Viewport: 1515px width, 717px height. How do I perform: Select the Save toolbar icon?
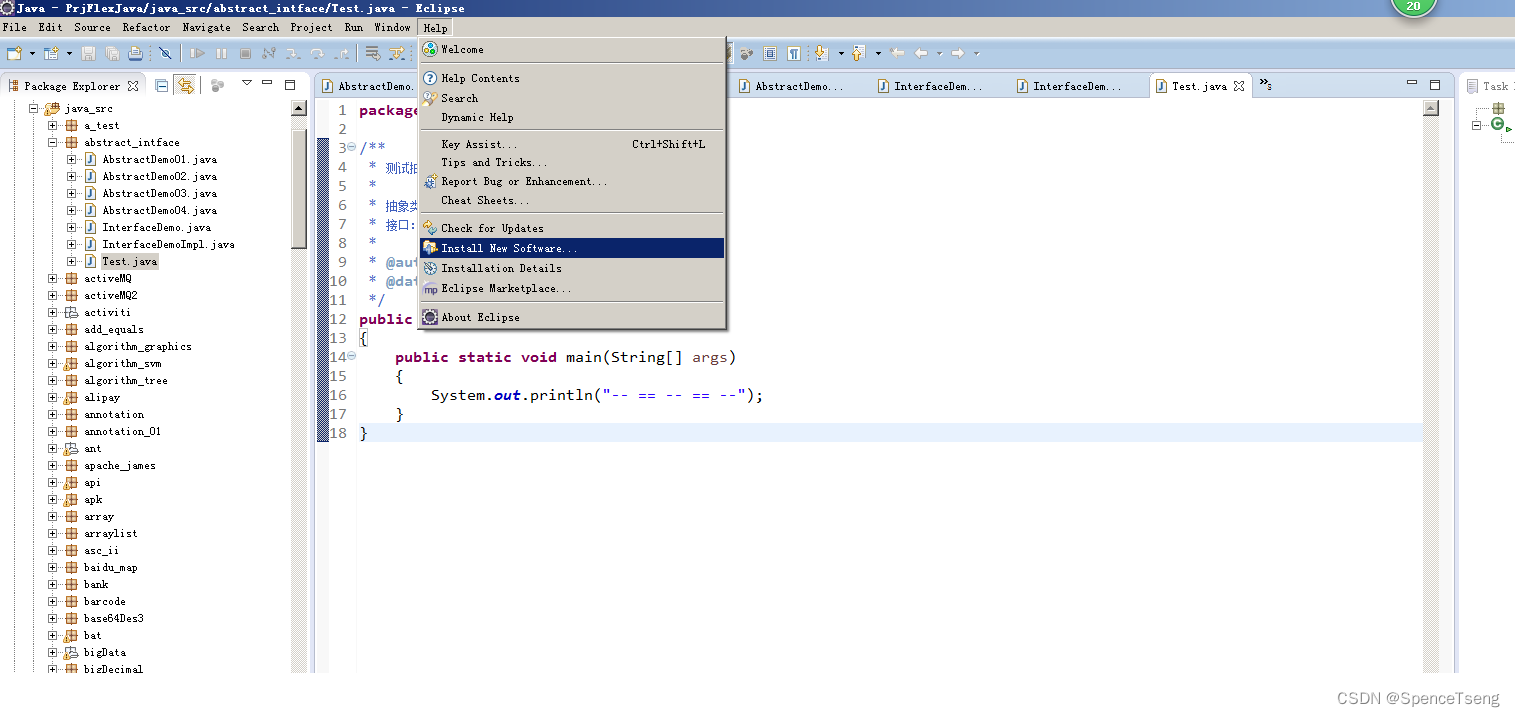(88, 54)
